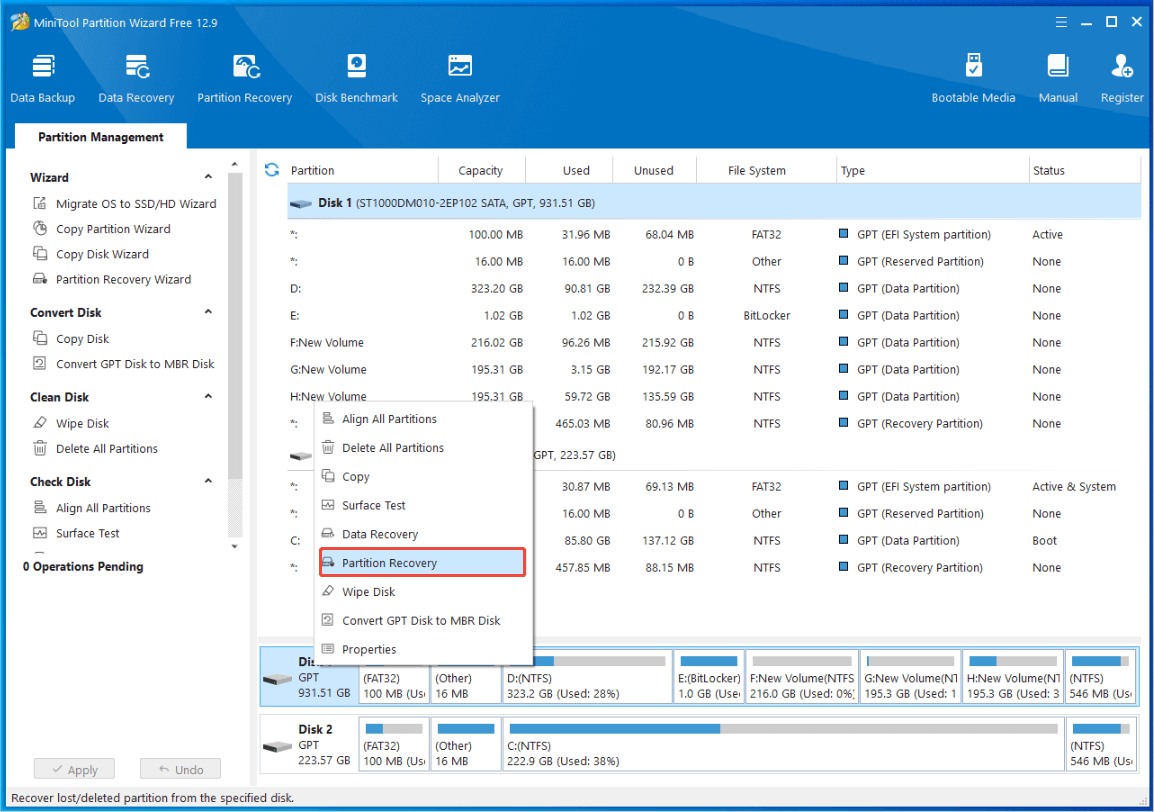
Task: Collapse the Convert Disk section
Action: pyautogui.click(x=208, y=312)
